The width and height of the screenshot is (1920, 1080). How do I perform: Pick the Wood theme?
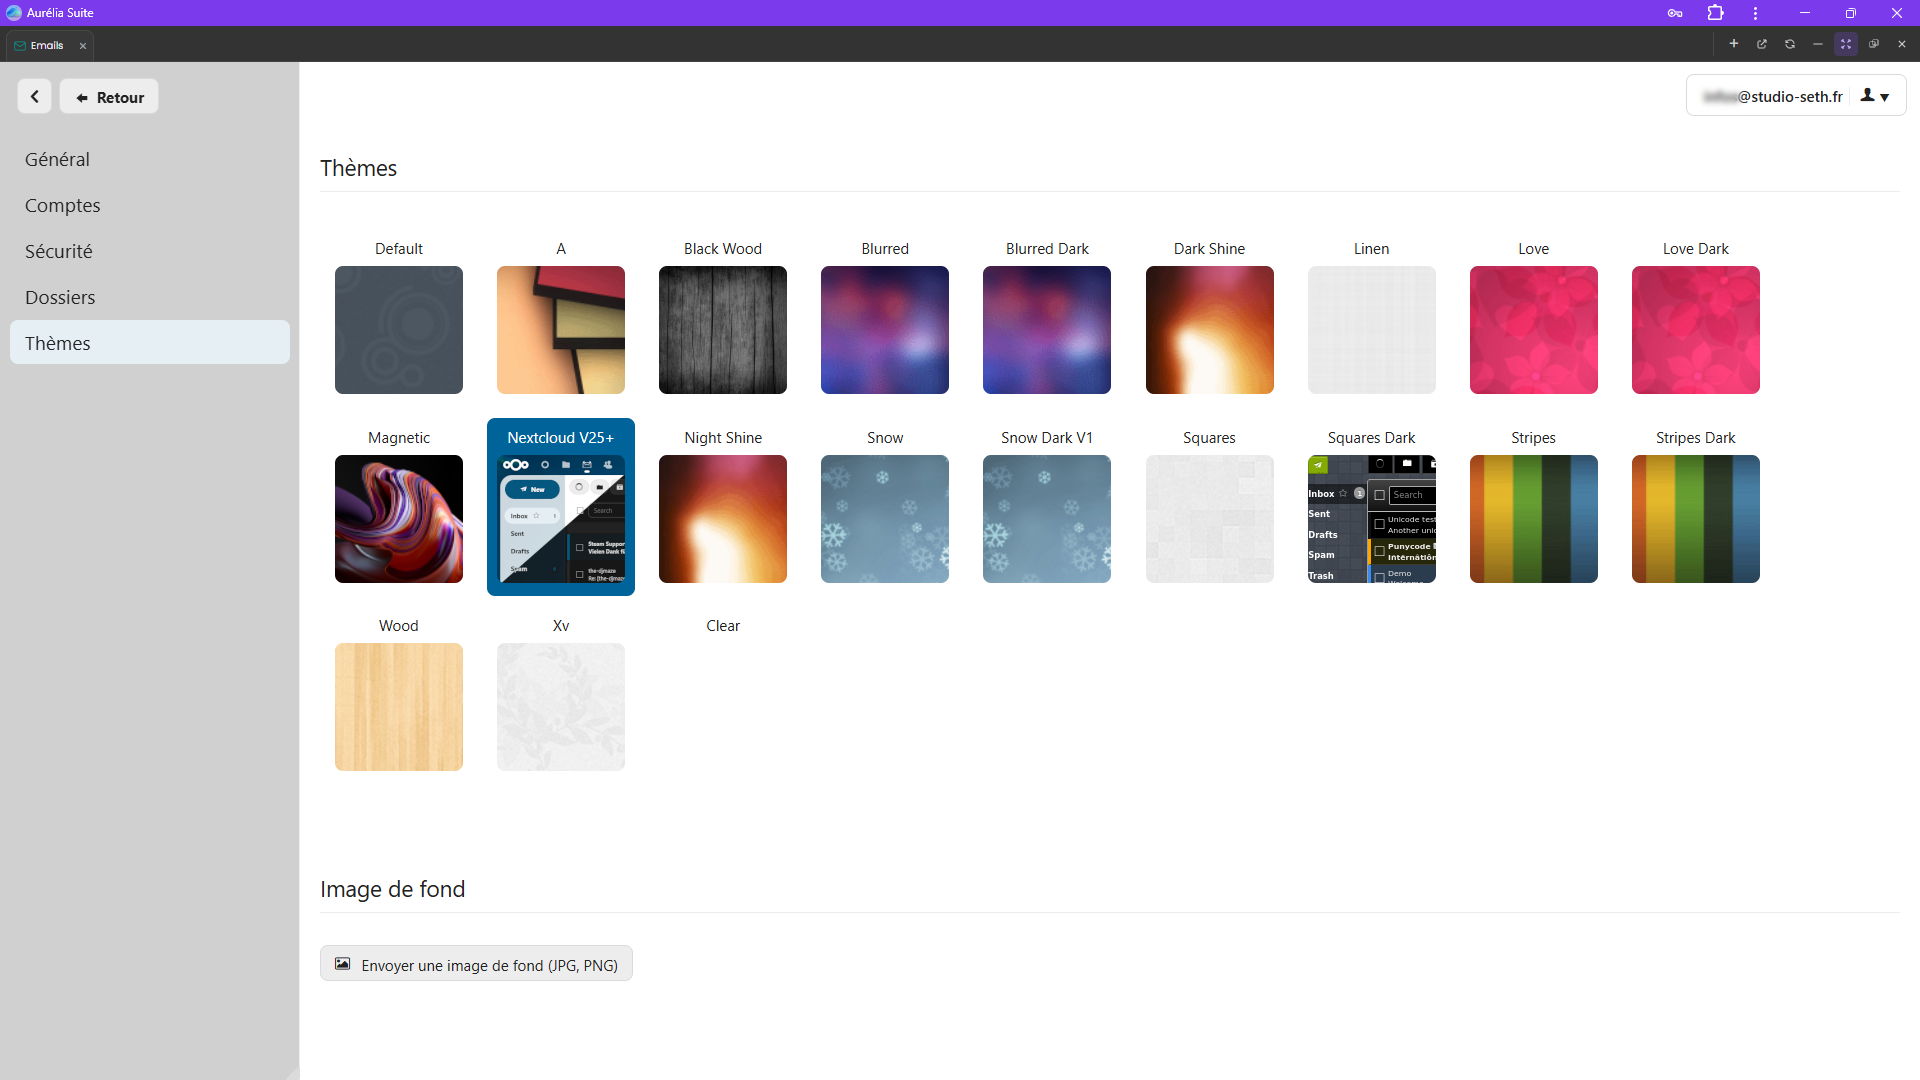(399, 707)
